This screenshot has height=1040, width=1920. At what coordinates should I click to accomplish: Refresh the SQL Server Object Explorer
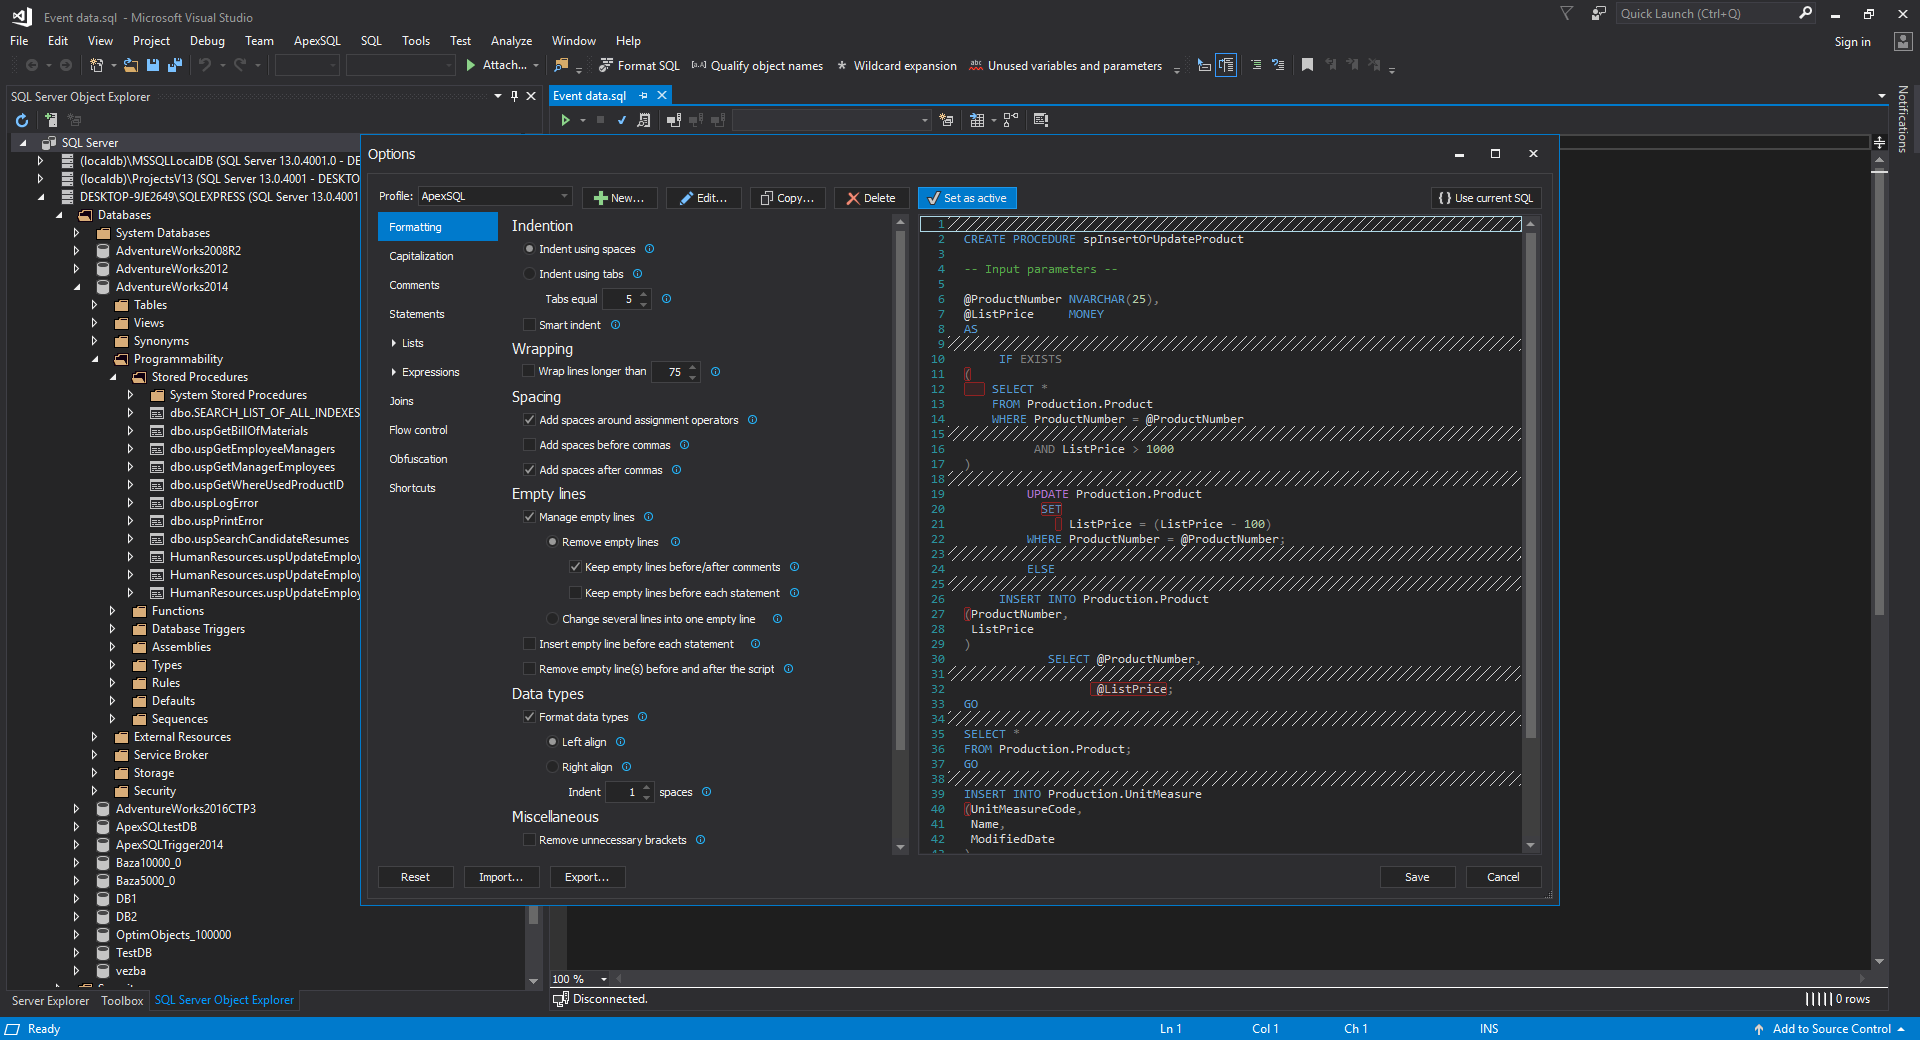(x=22, y=120)
